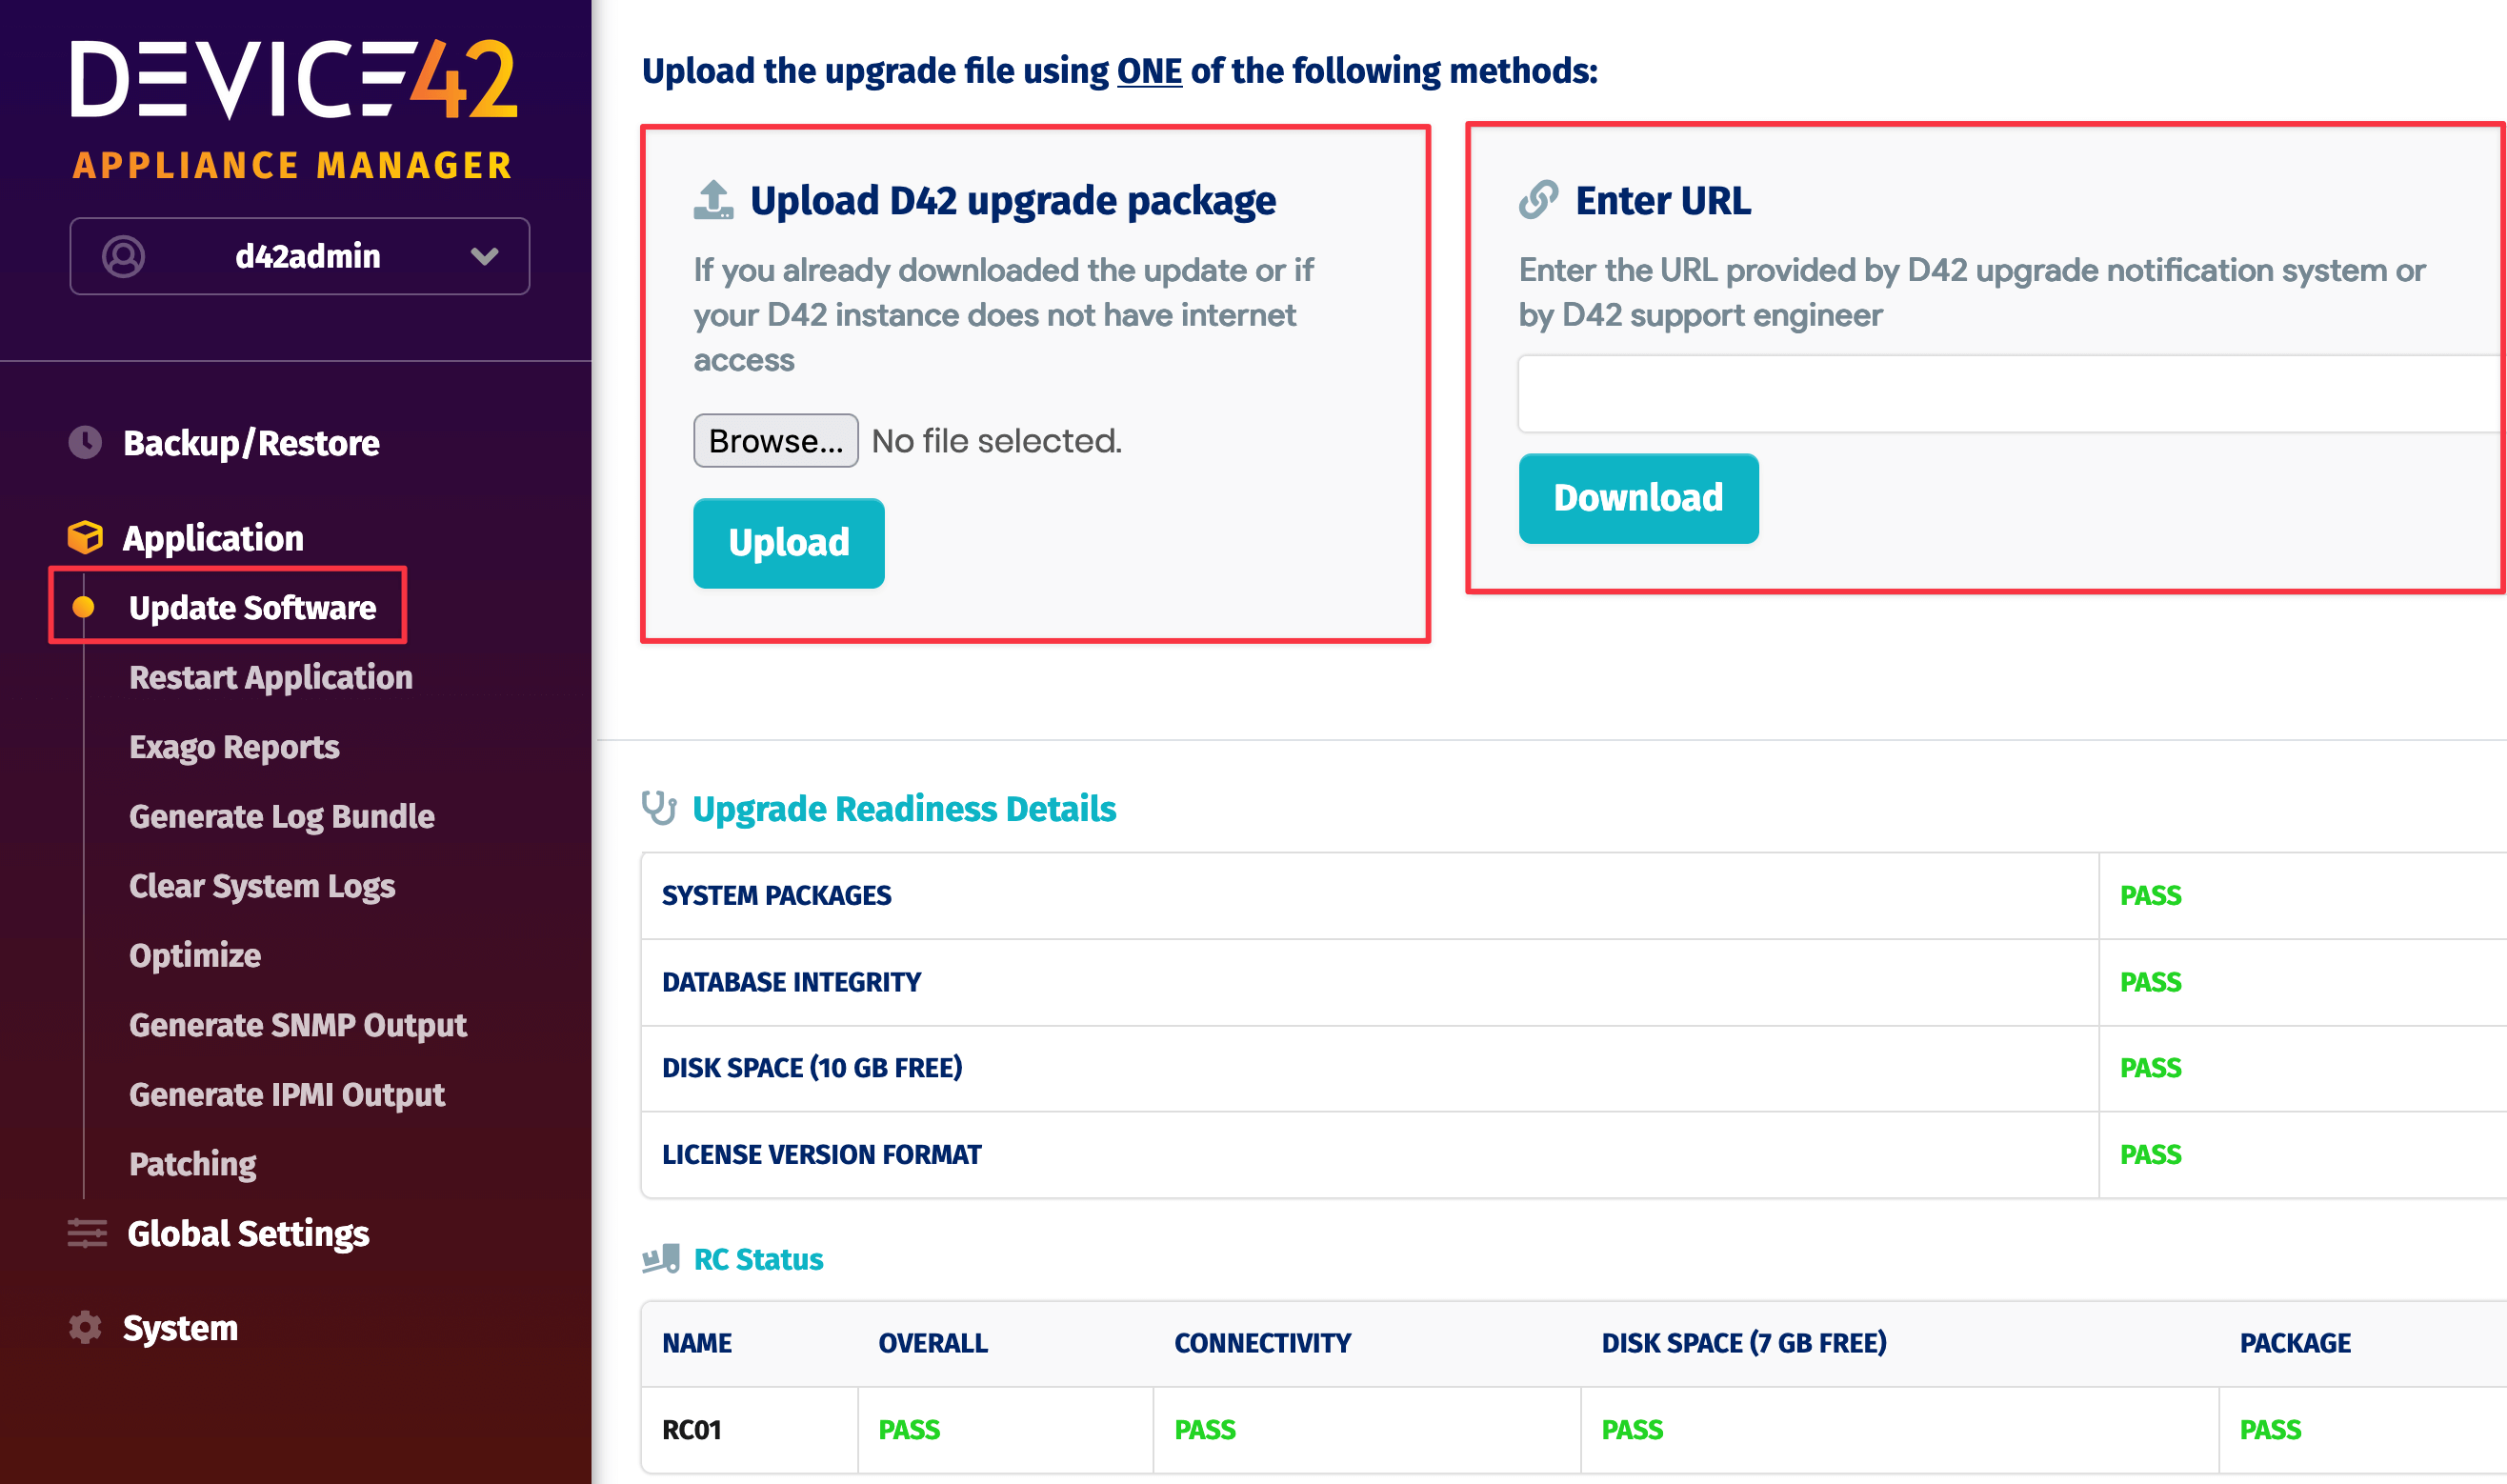Click the chain-link icon next to Enter URL

click(1537, 199)
